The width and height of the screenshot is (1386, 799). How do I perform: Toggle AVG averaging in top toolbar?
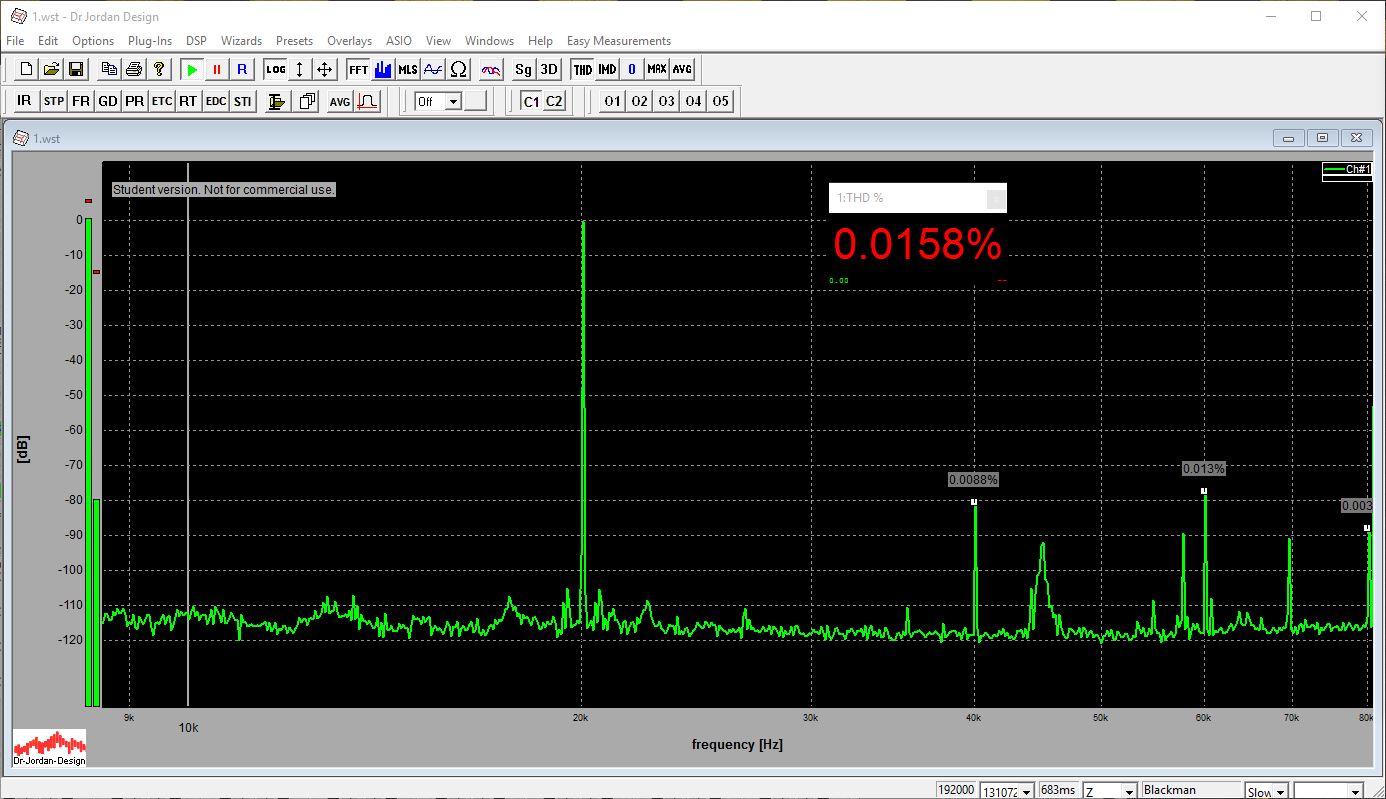(682, 69)
